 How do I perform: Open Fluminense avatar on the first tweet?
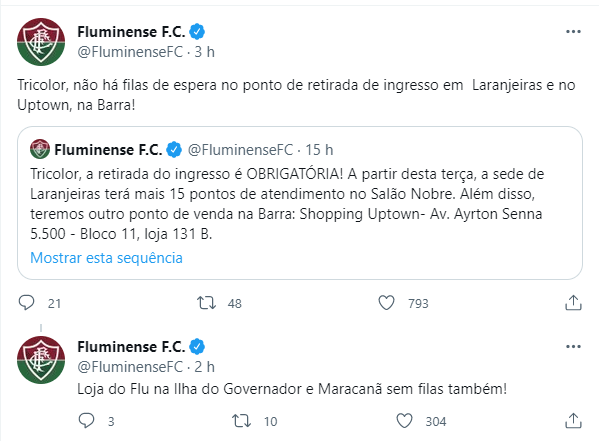(41, 42)
